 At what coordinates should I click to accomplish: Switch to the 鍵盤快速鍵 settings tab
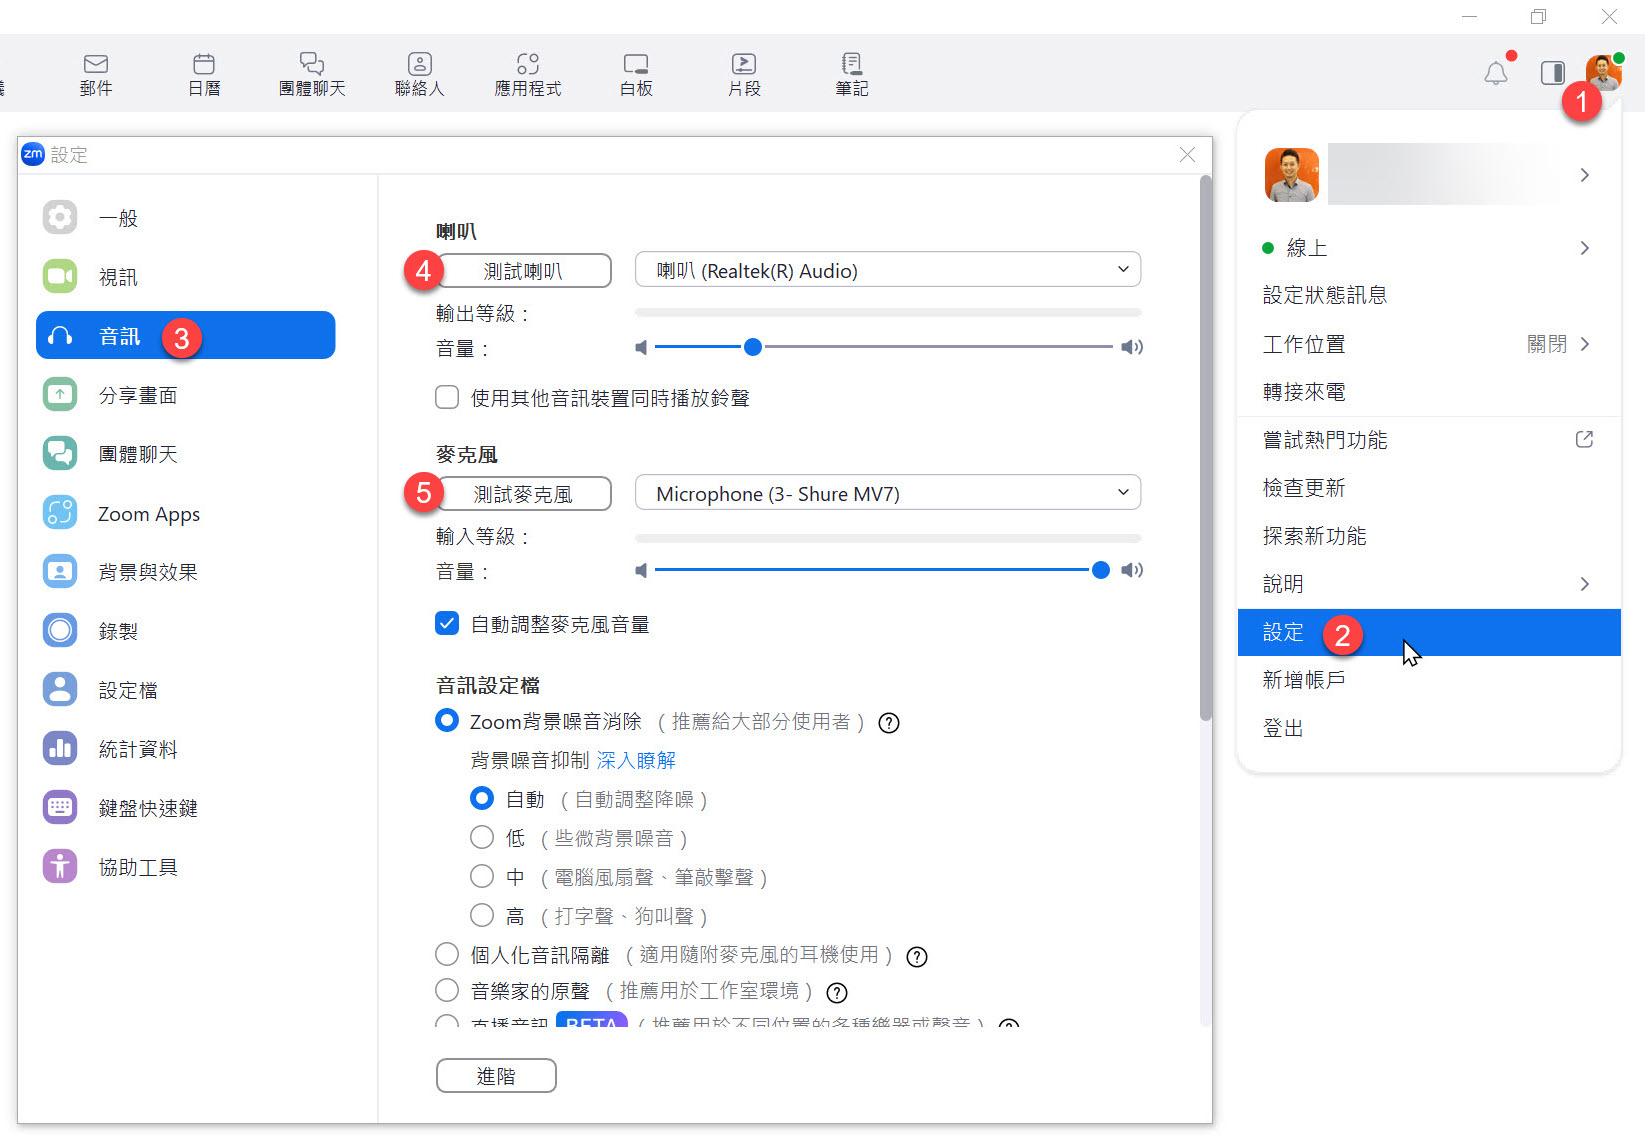coord(149,808)
